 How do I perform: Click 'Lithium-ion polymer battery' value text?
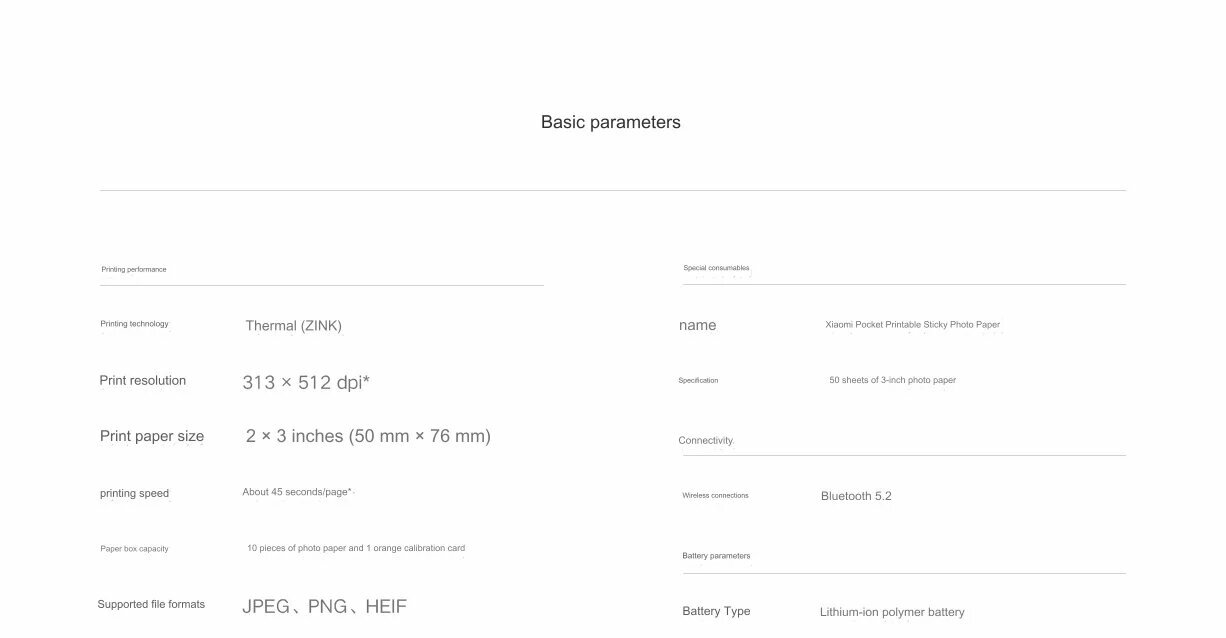892,612
